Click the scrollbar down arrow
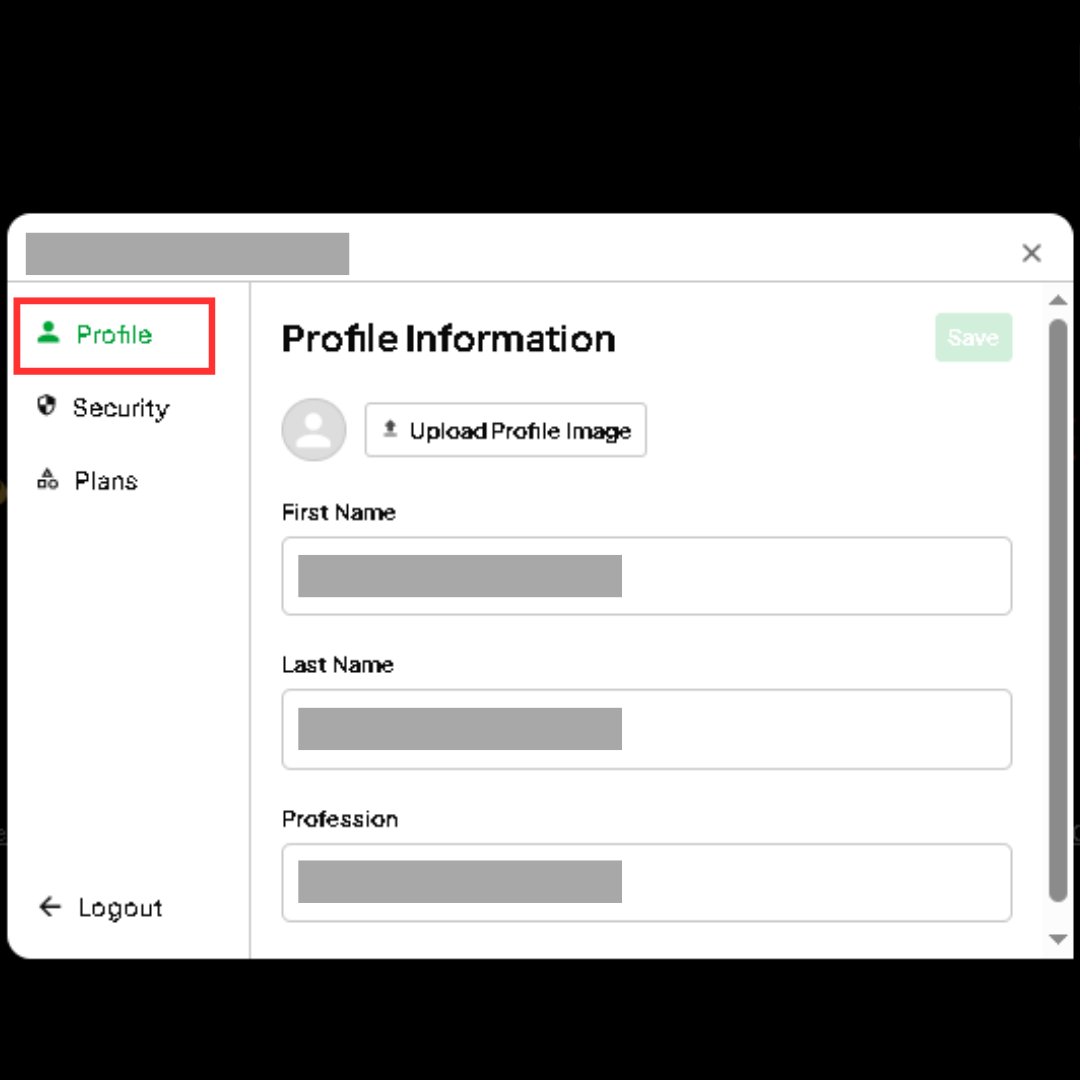The width and height of the screenshot is (1080, 1080). [x=1058, y=939]
